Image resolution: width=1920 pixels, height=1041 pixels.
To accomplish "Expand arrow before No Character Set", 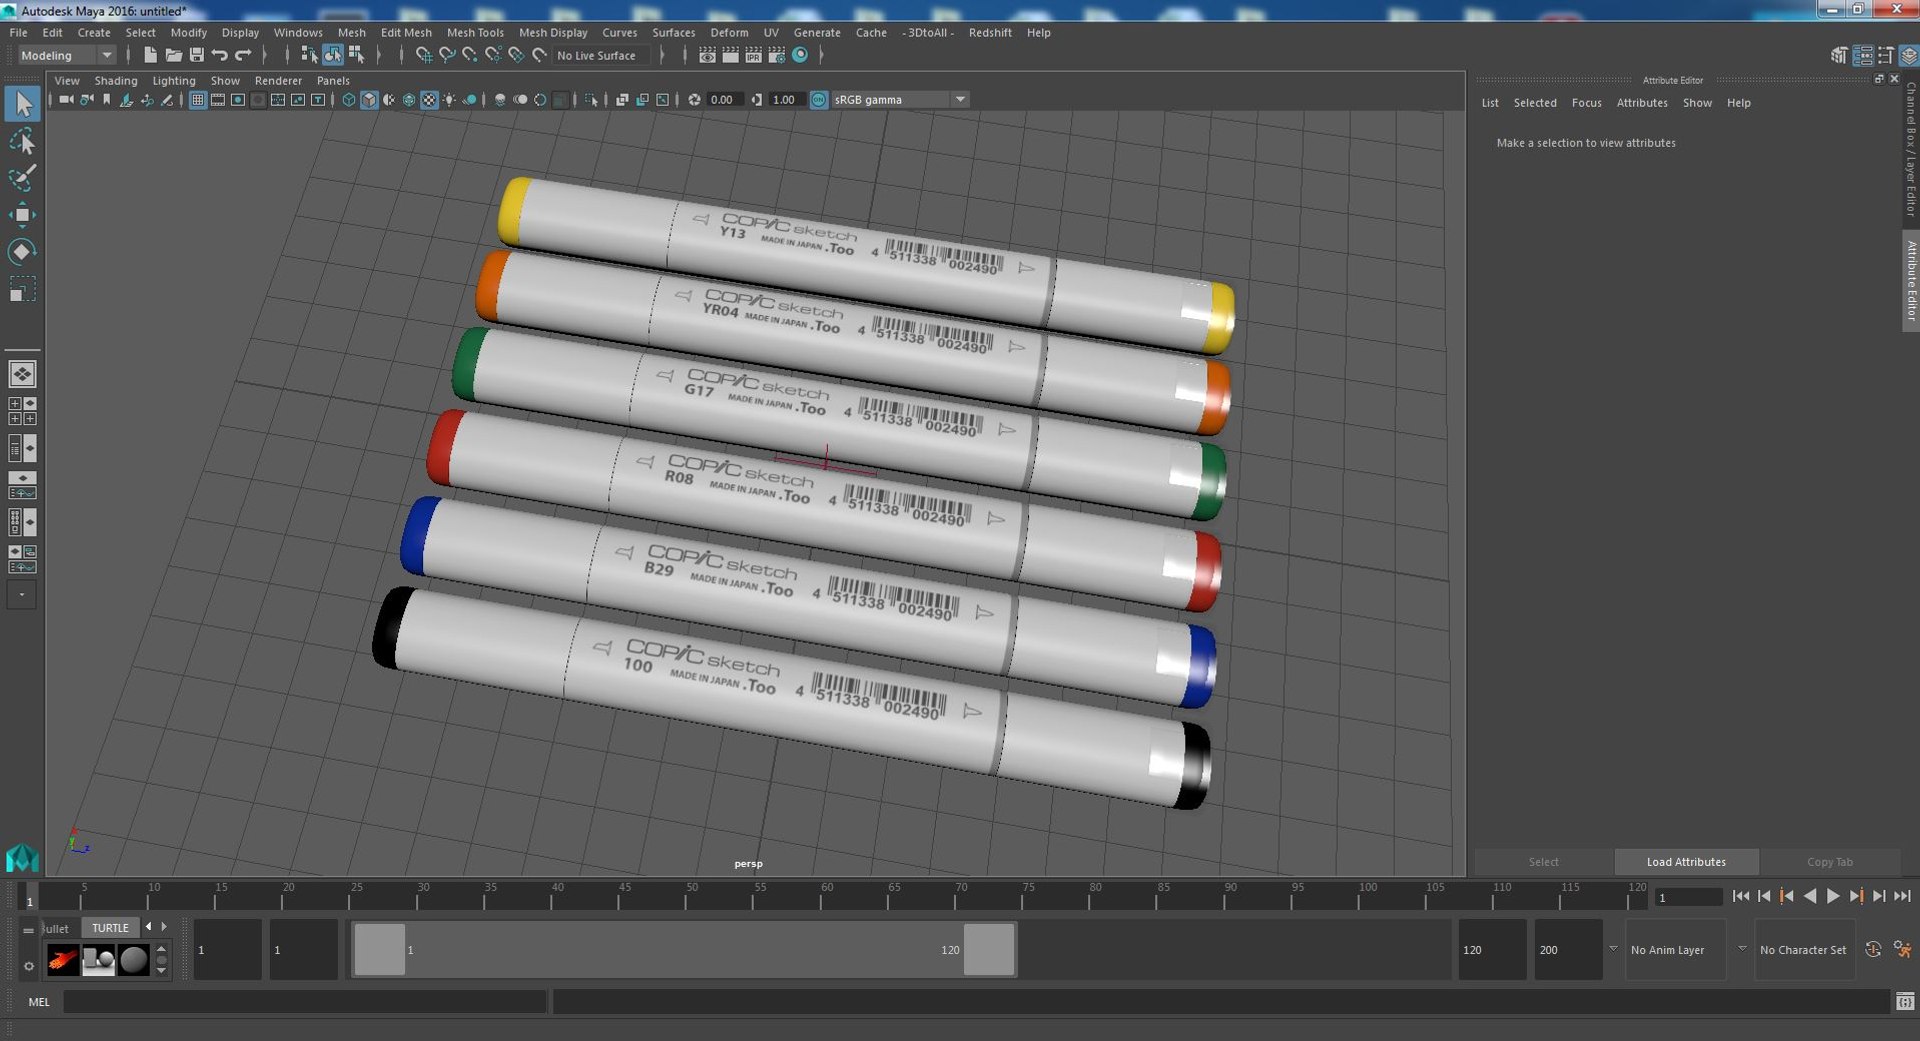I will (1742, 948).
